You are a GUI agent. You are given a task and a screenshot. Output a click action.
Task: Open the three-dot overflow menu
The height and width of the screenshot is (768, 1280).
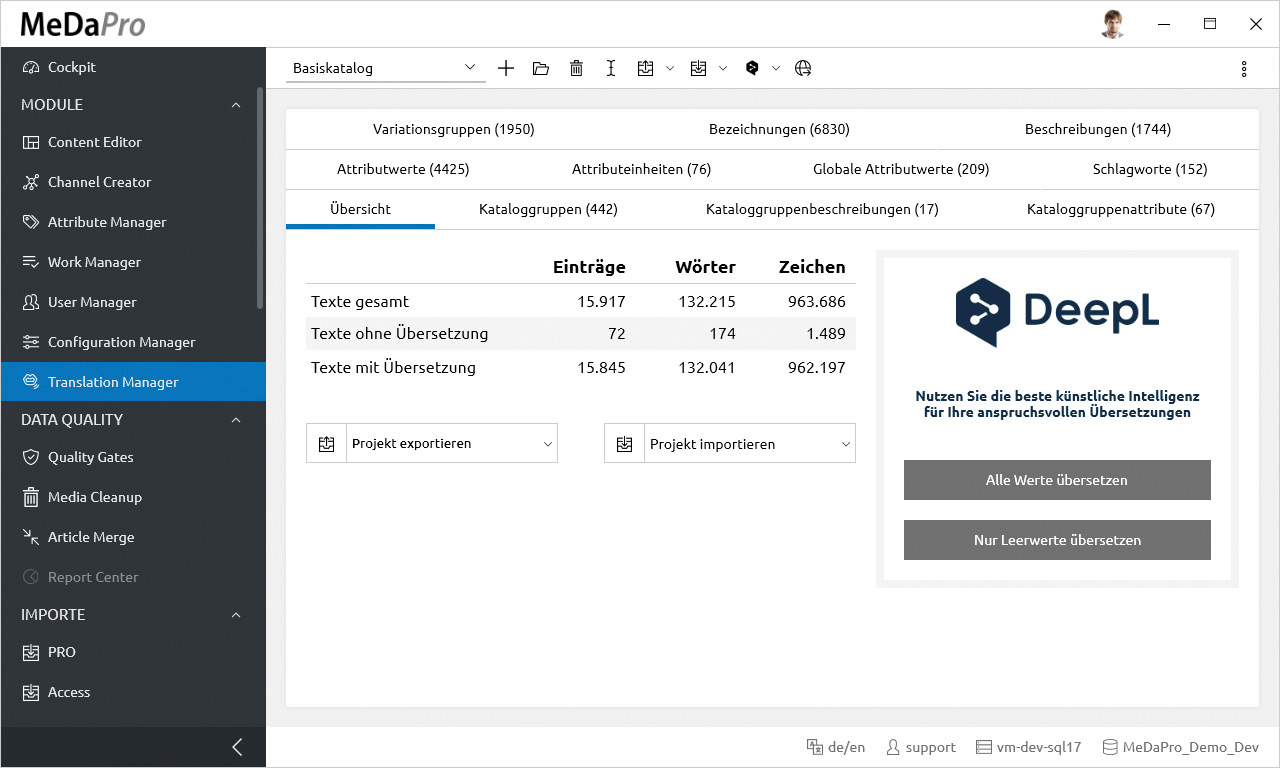1244,69
